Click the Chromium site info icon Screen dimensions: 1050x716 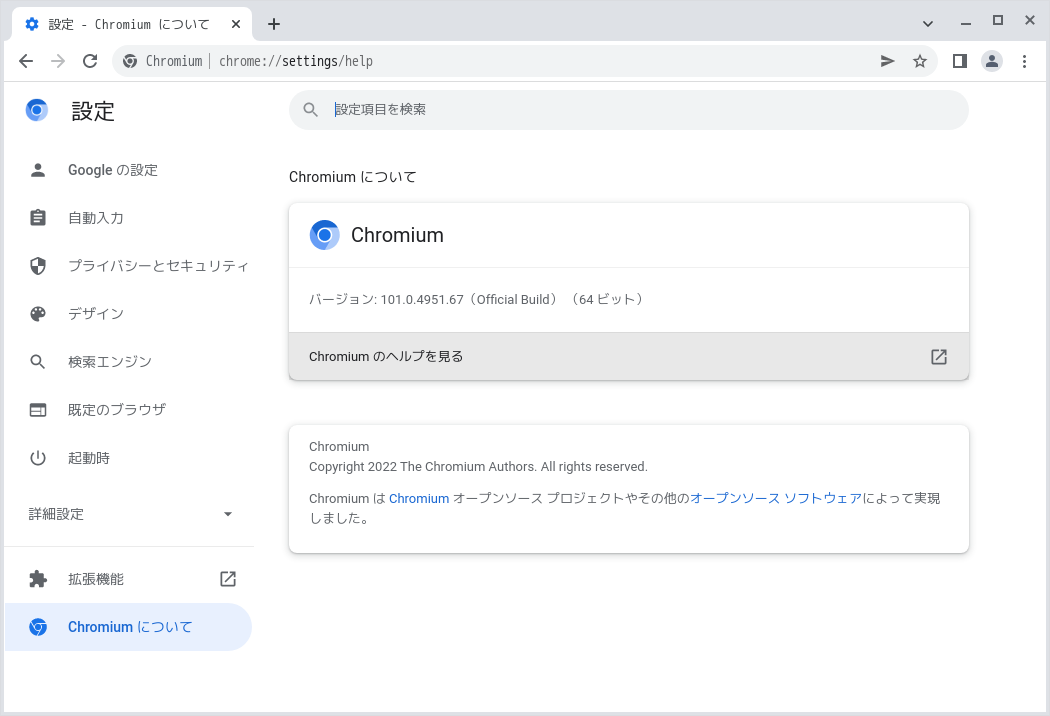[130, 61]
